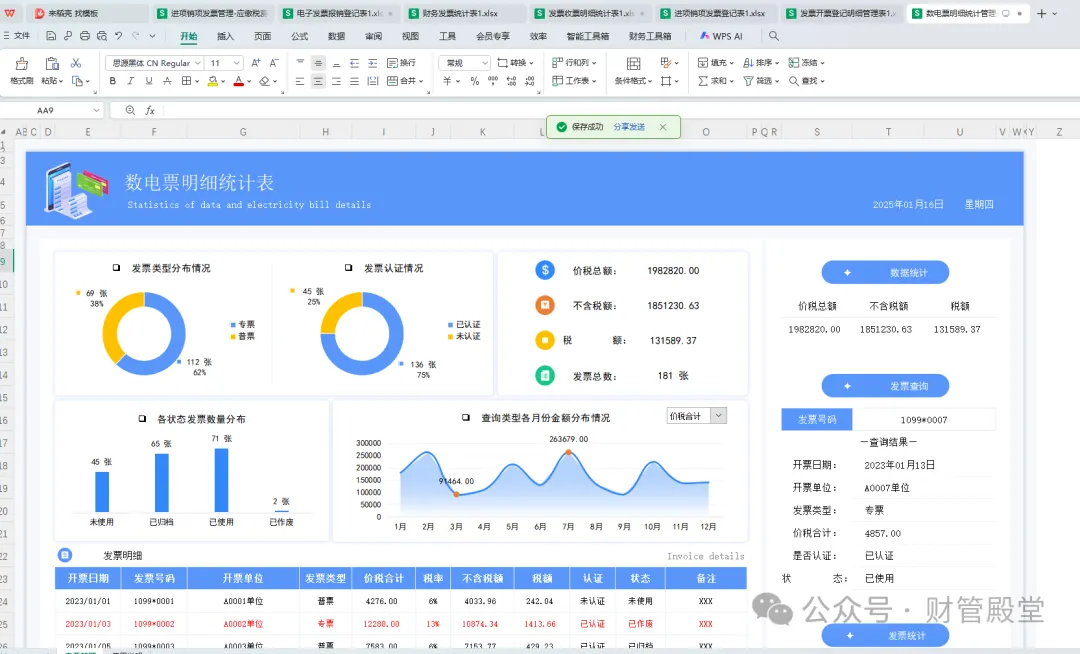Click the eraser clear-format icon
This screenshot has height=654, width=1080.
pos(264,81)
